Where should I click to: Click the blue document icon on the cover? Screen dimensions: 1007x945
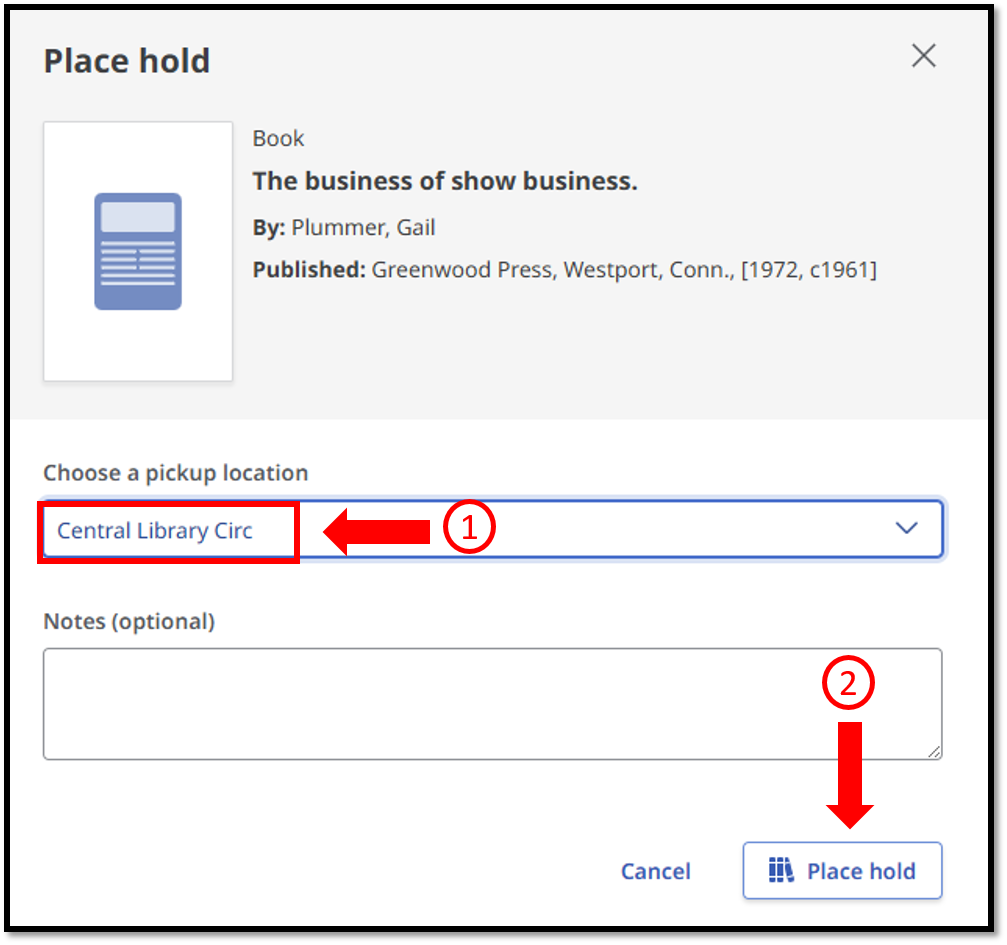pyautogui.click(x=138, y=251)
